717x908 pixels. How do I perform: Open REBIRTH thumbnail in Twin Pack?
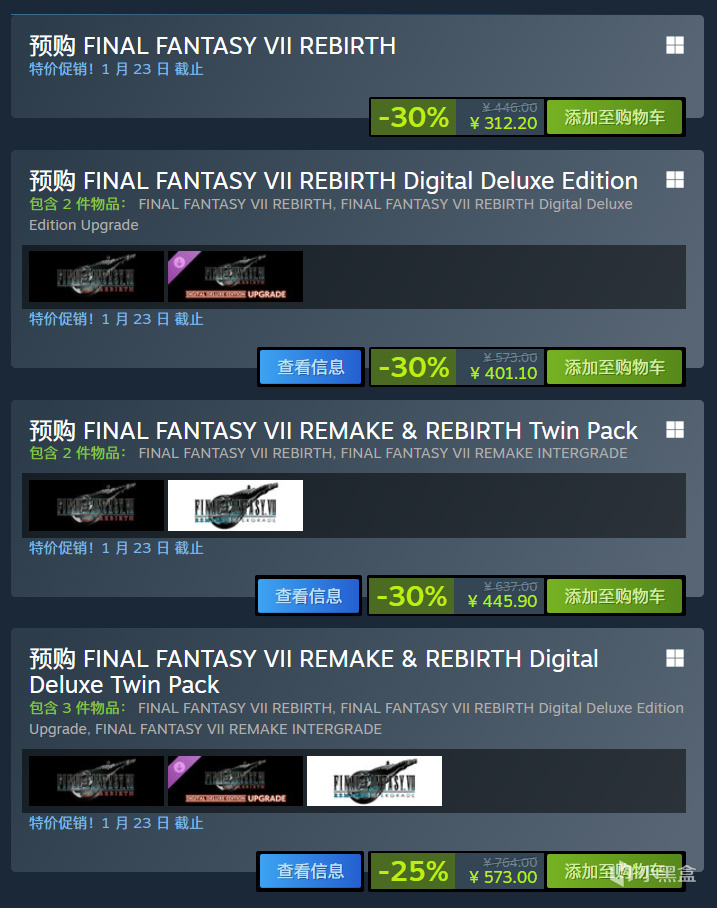pyautogui.click(x=96, y=506)
